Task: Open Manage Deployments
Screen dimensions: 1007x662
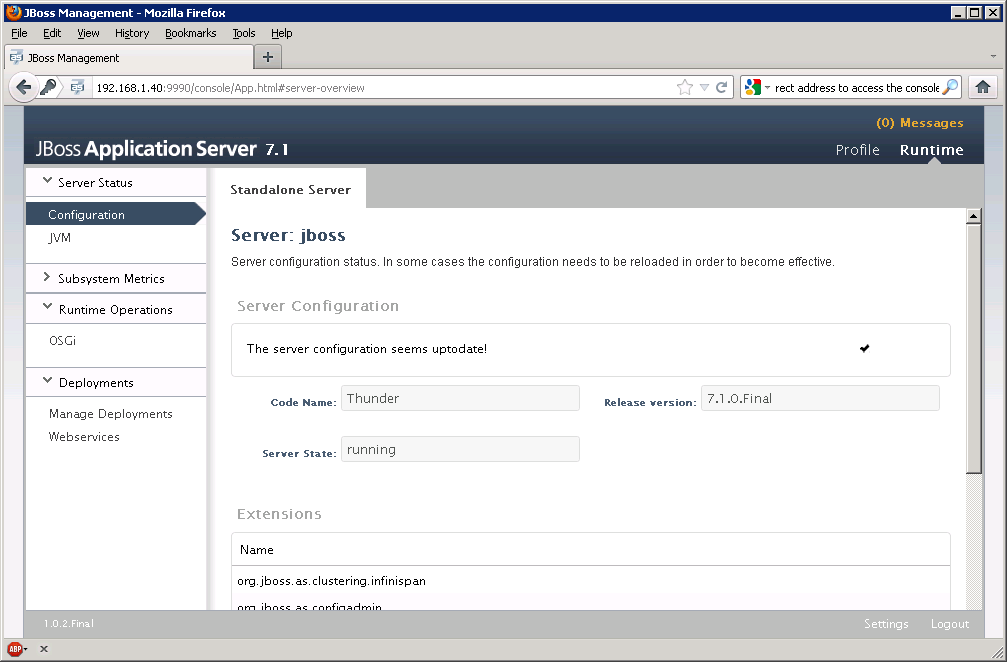Action: (111, 413)
